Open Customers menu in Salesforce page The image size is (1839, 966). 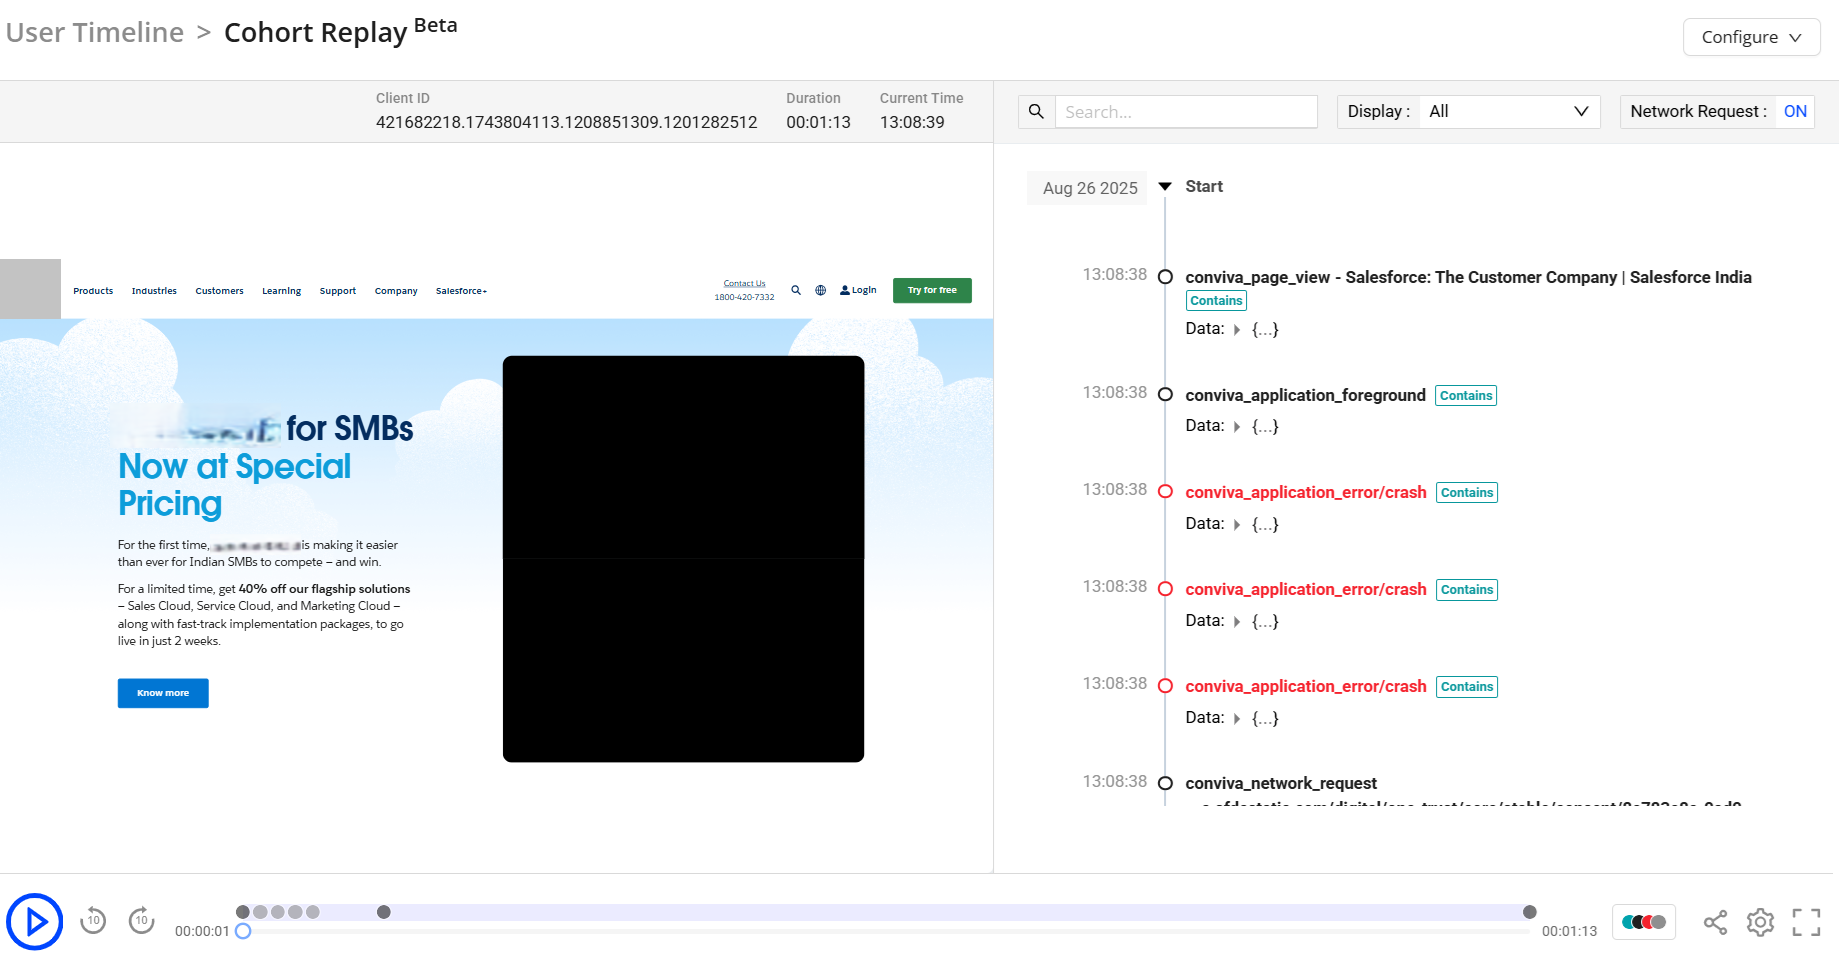[x=219, y=291]
